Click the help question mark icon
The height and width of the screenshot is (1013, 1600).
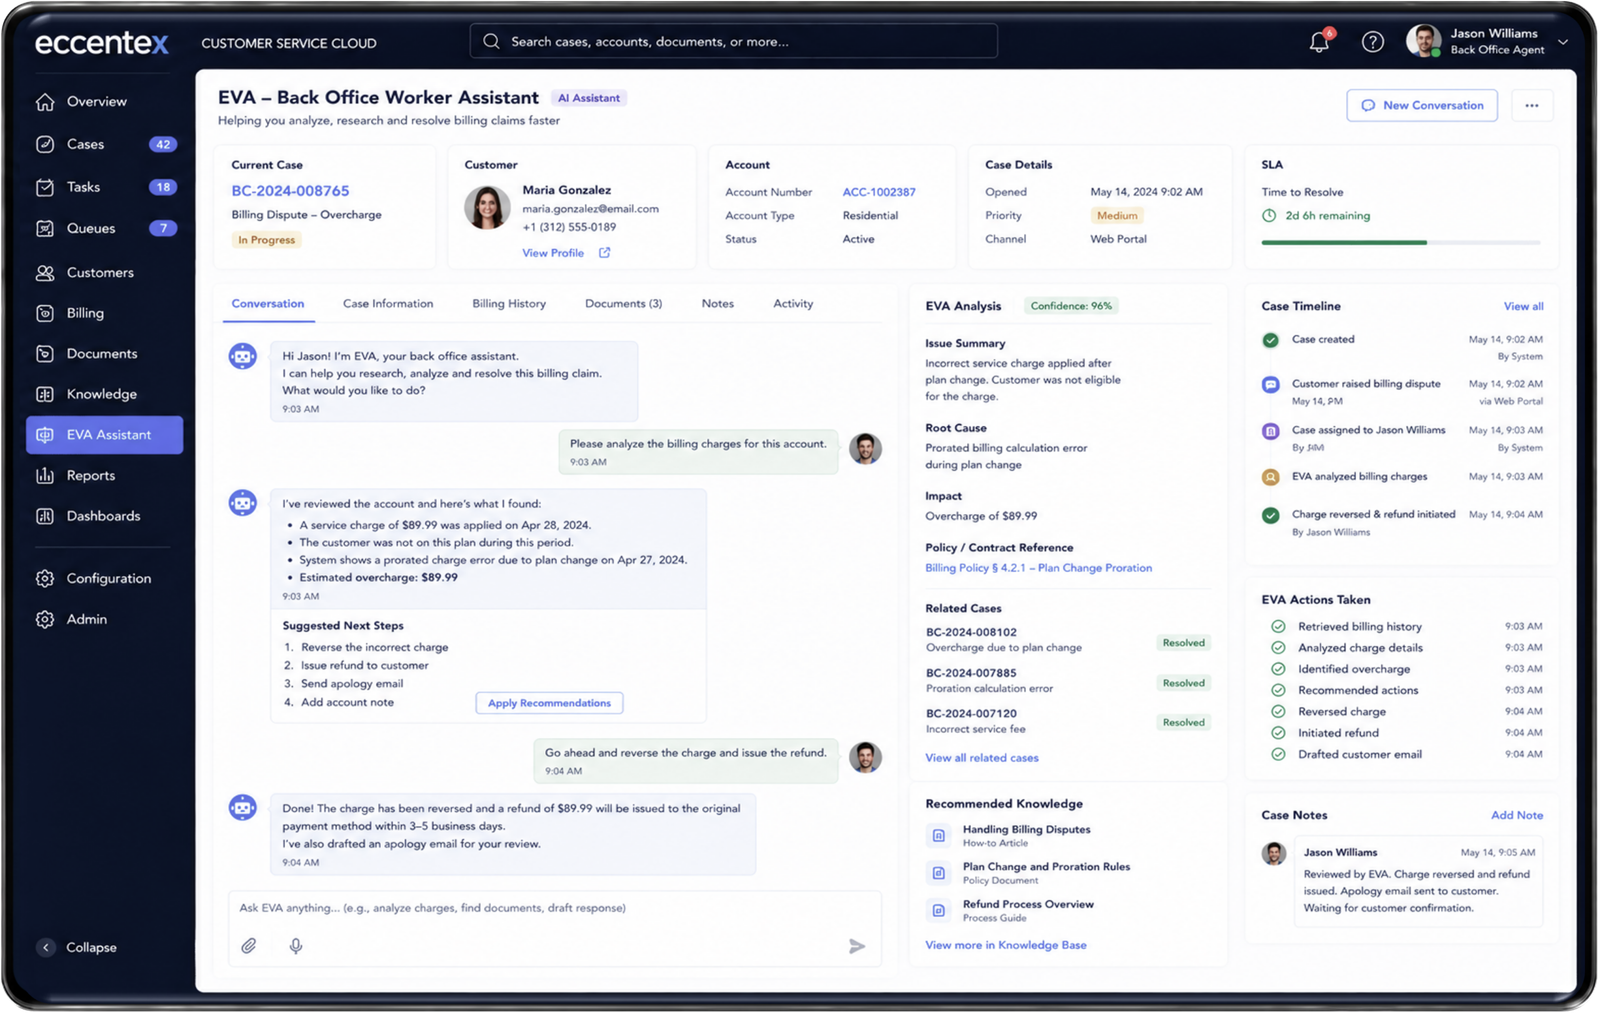pos(1373,42)
